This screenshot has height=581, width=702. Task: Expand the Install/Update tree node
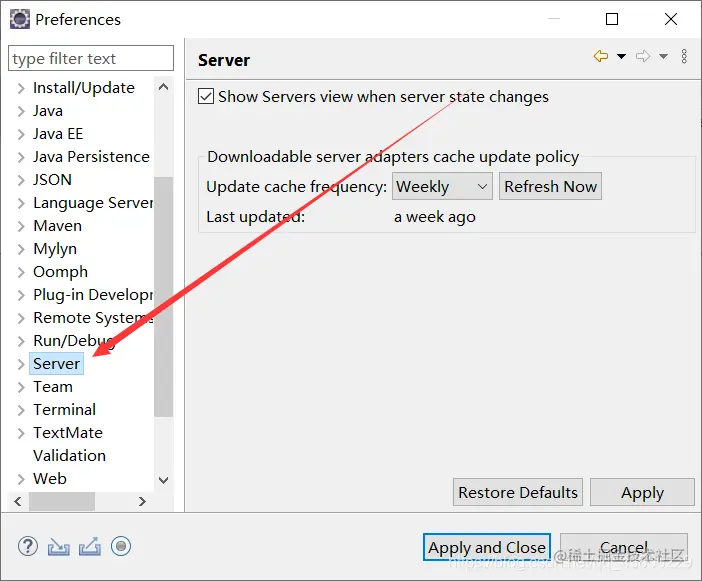click(x=21, y=88)
